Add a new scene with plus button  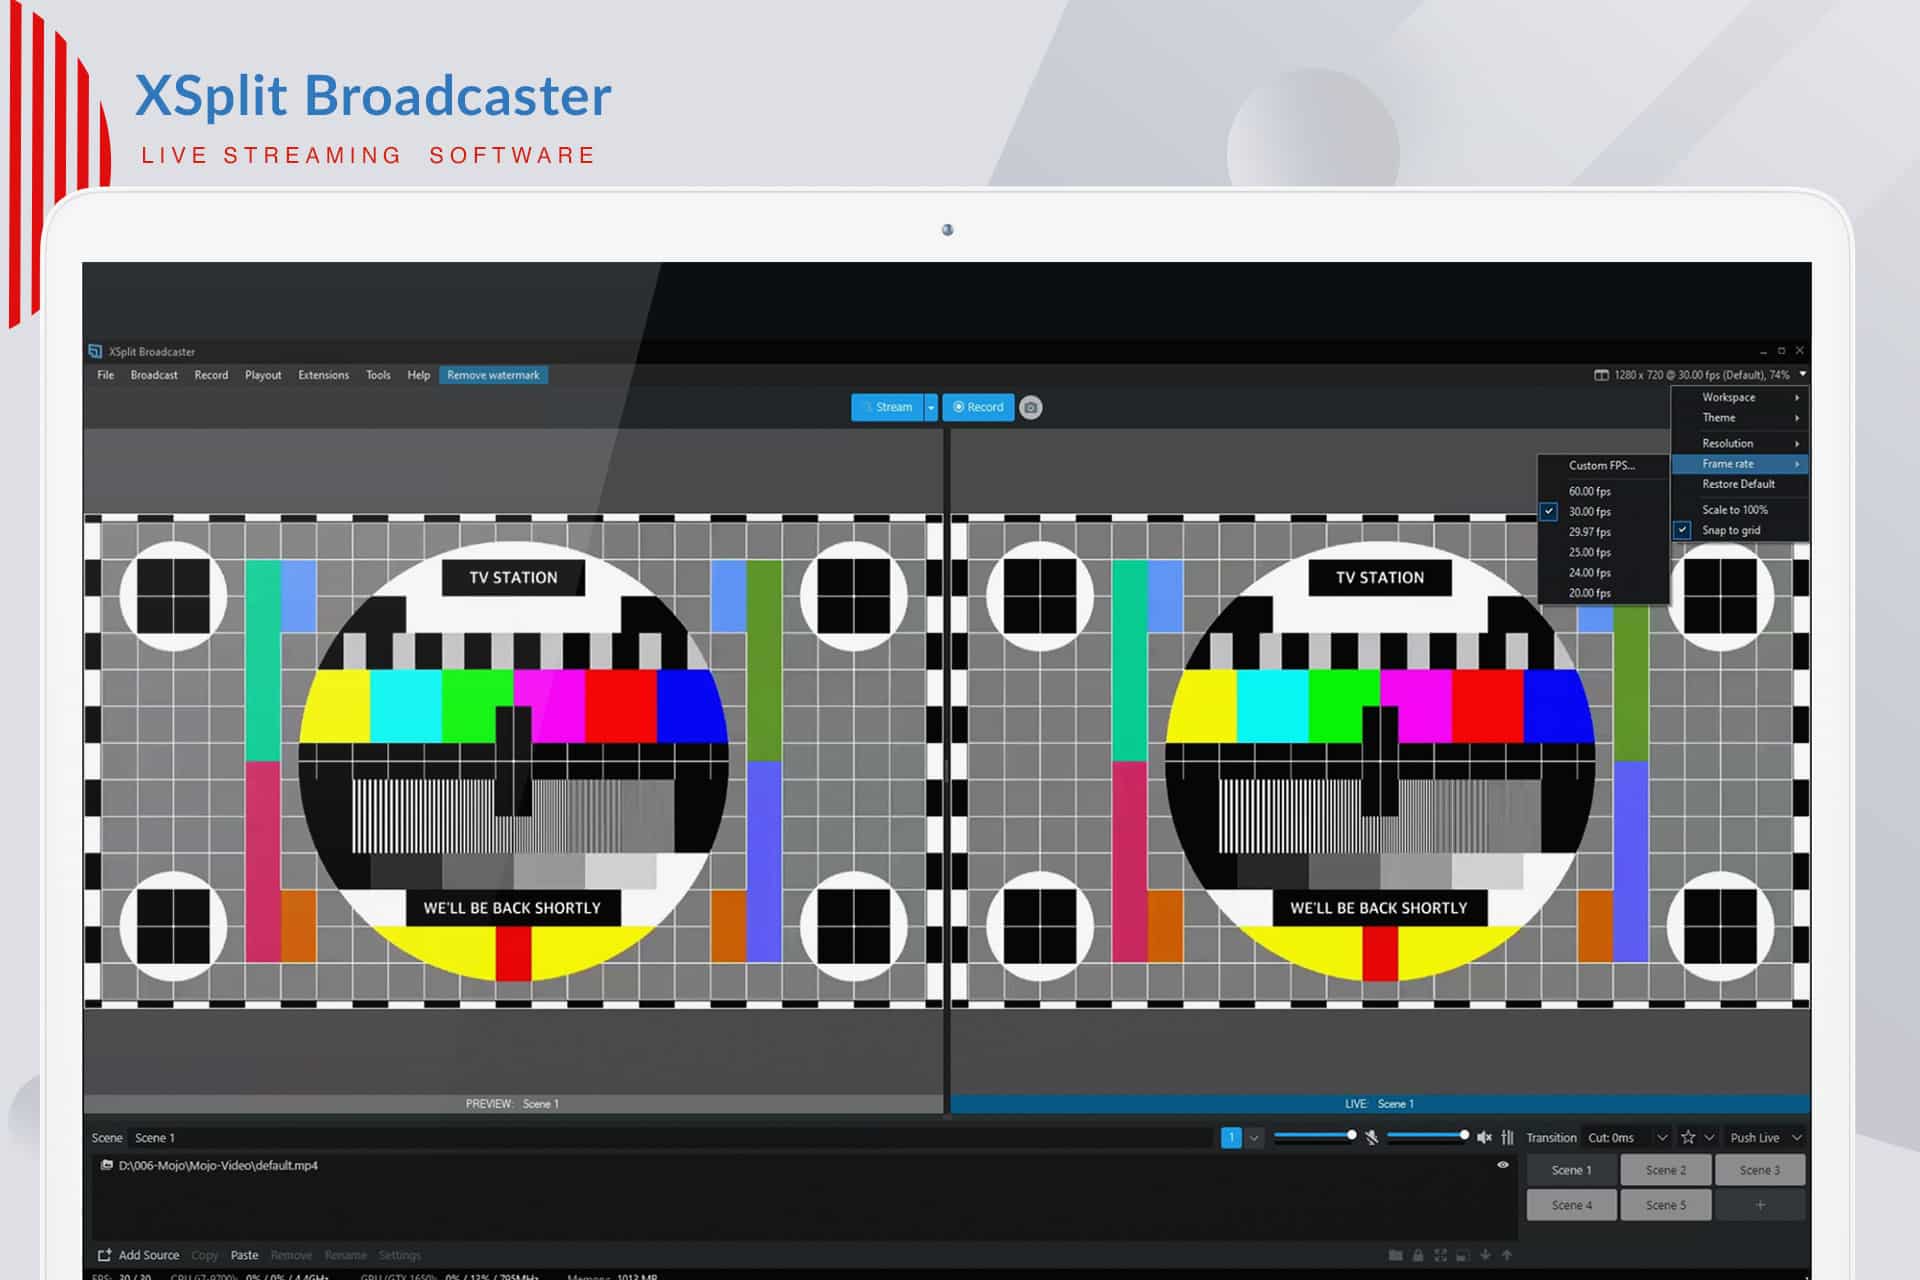[1760, 1205]
